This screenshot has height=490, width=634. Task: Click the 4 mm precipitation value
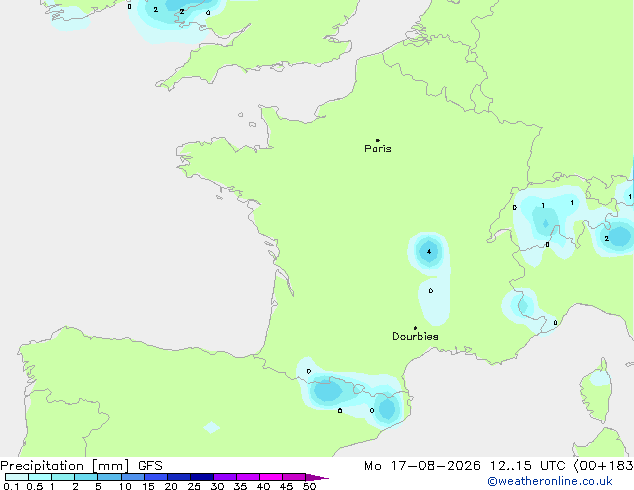[x=429, y=251]
